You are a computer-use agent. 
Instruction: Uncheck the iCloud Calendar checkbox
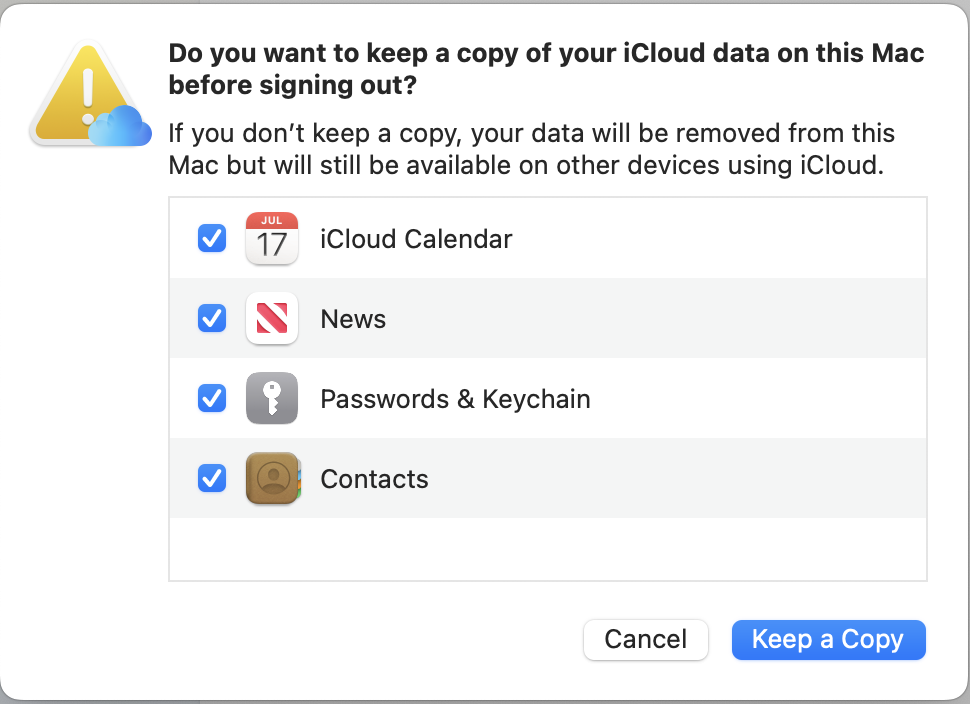tap(212, 239)
